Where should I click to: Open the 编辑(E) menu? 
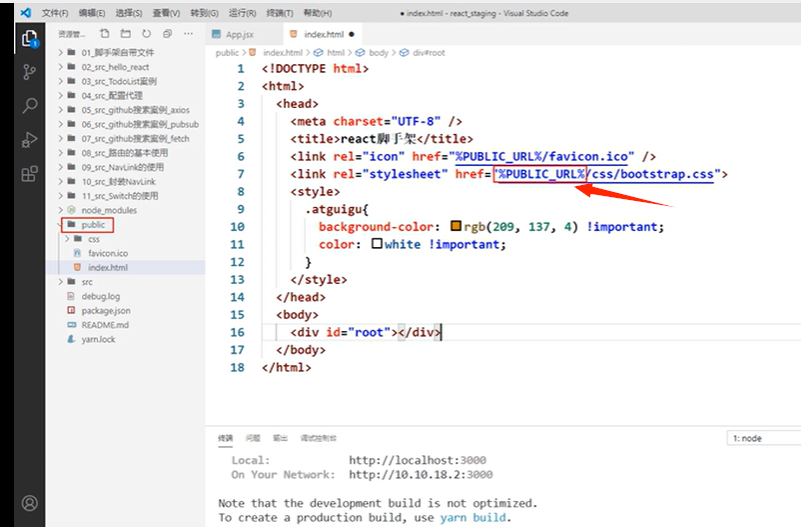coord(92,13)
